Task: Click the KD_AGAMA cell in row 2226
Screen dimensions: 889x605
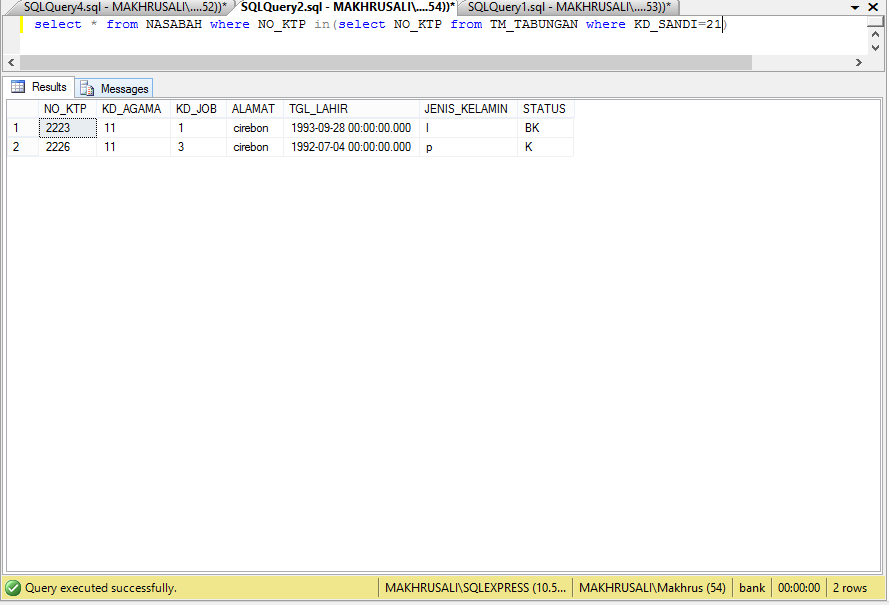Action: coord(133,147)
